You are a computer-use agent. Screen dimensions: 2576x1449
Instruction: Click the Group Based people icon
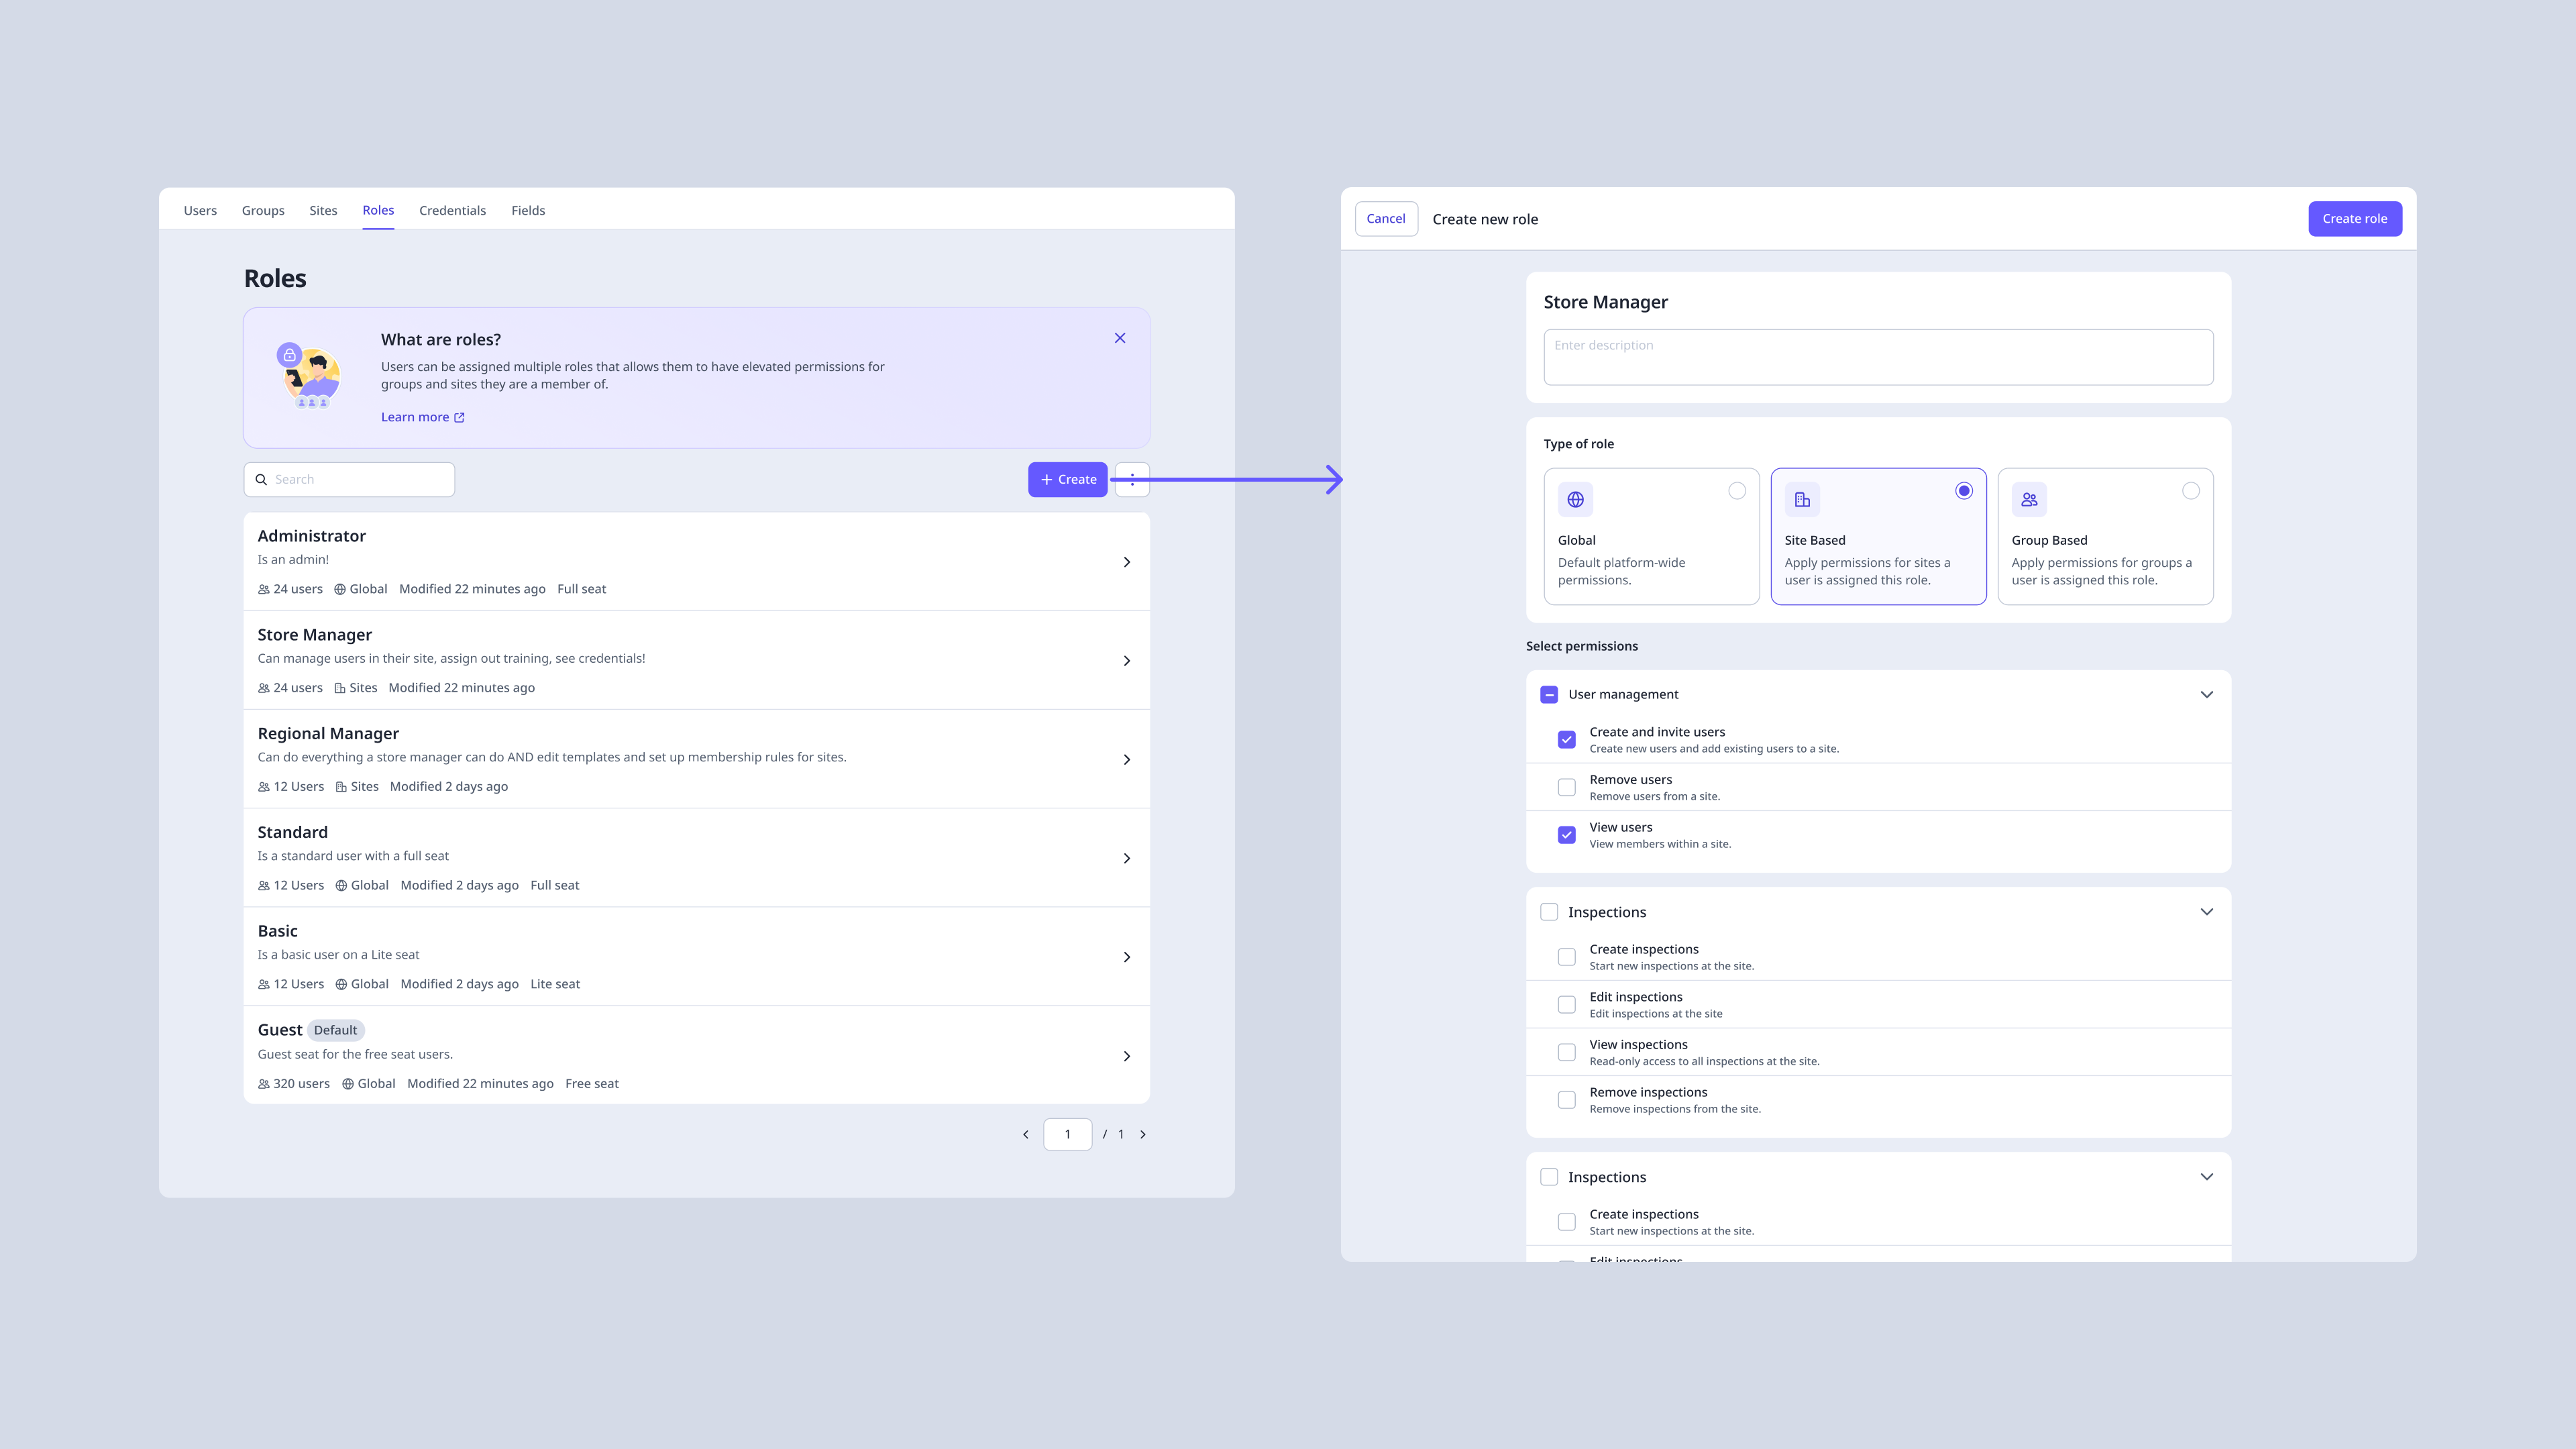point(2029,499)
